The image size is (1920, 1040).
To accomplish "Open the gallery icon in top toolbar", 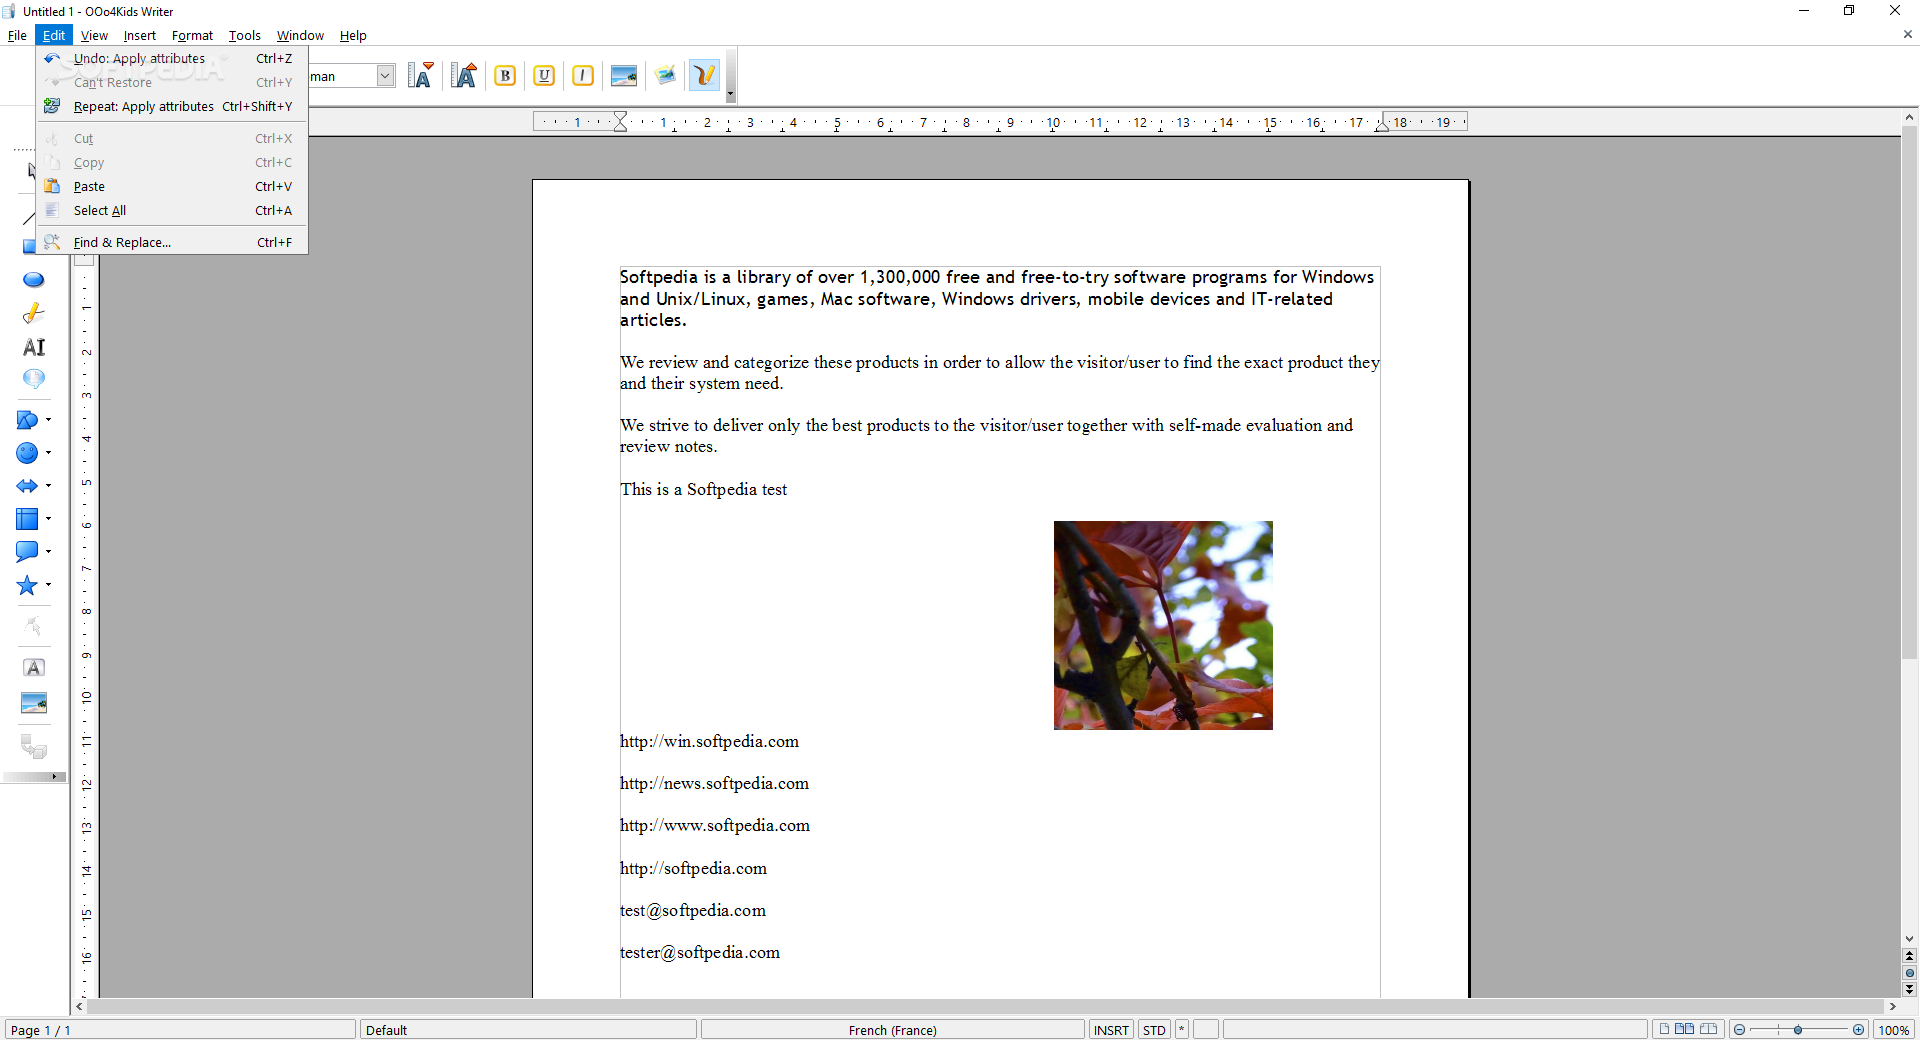I will (665, 76).
